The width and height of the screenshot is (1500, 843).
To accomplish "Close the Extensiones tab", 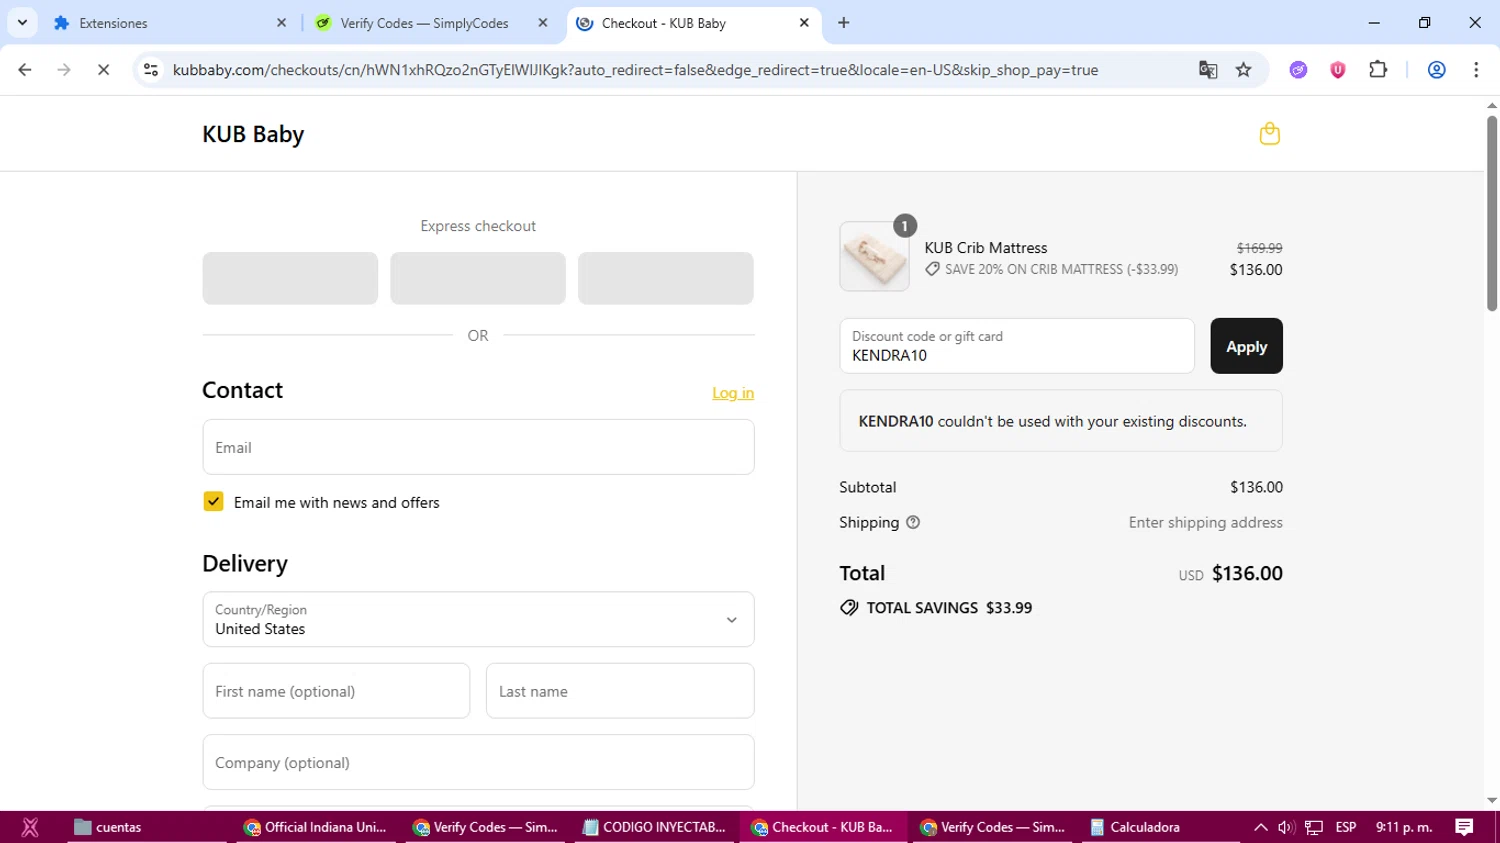I will 281,23.
